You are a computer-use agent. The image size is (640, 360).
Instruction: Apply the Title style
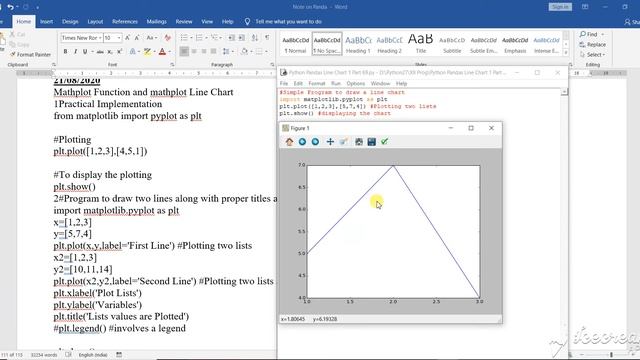click(420, 44)
